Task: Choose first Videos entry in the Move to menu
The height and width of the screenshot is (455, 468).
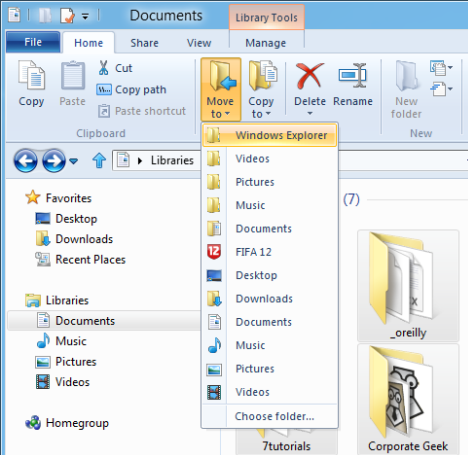Action: (x=270, y=159)
